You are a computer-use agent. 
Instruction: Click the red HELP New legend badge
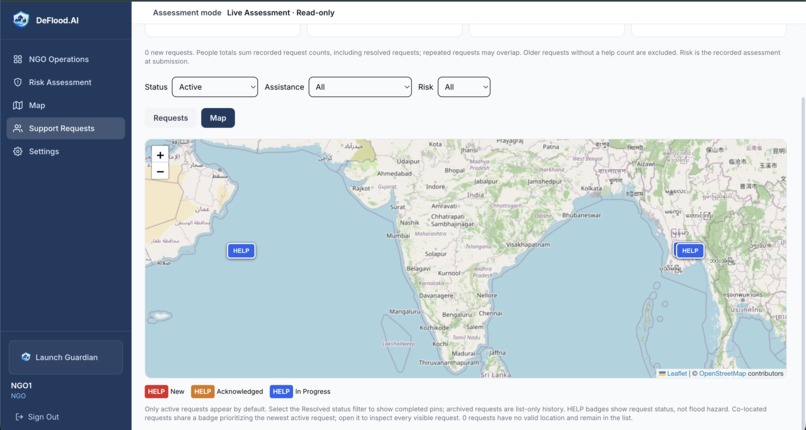tap(156, 391)
